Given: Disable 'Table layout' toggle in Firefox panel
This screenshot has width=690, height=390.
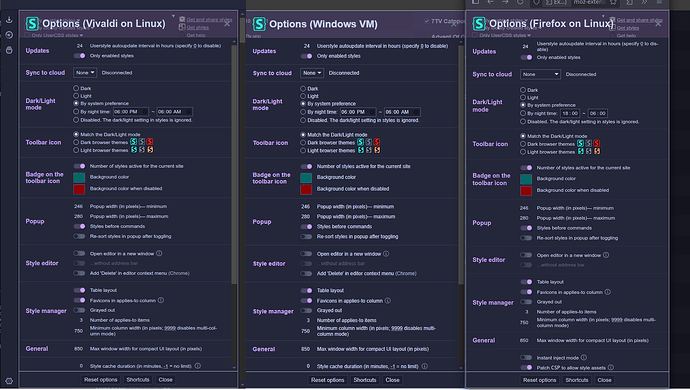Looking at the screenshot, I should pos(526,282).
